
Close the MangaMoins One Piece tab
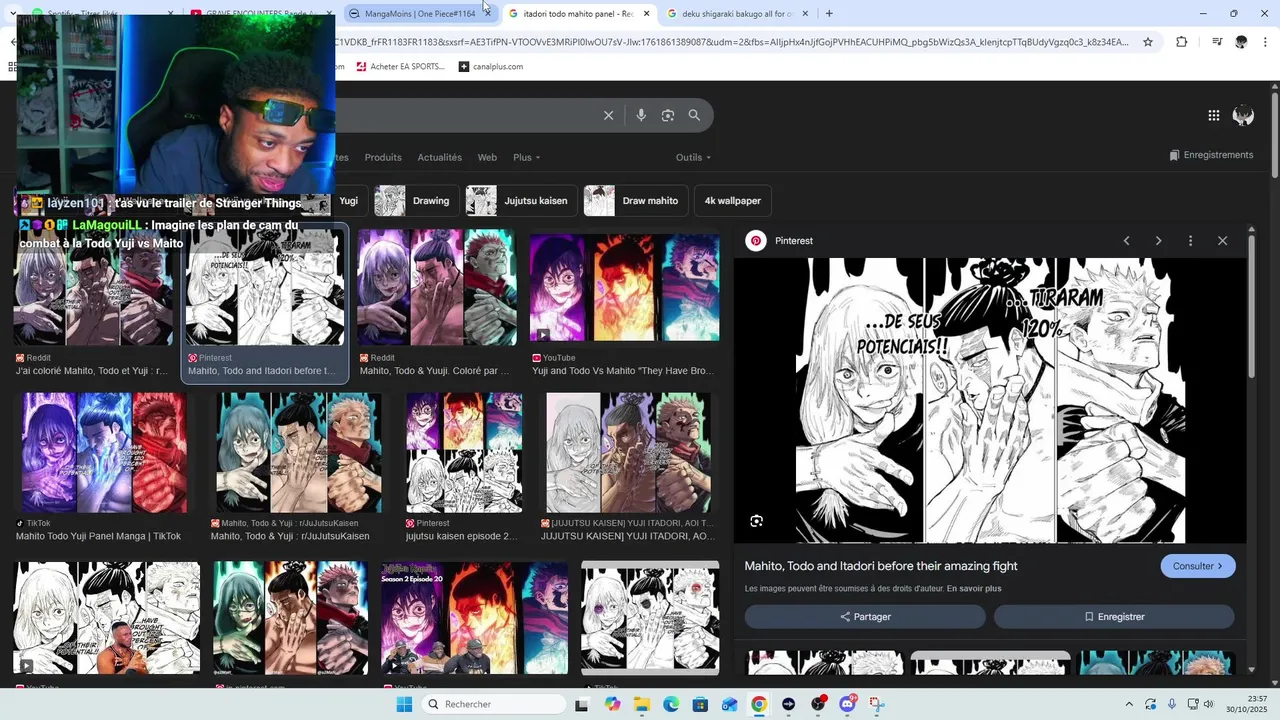tap(487, 13)
